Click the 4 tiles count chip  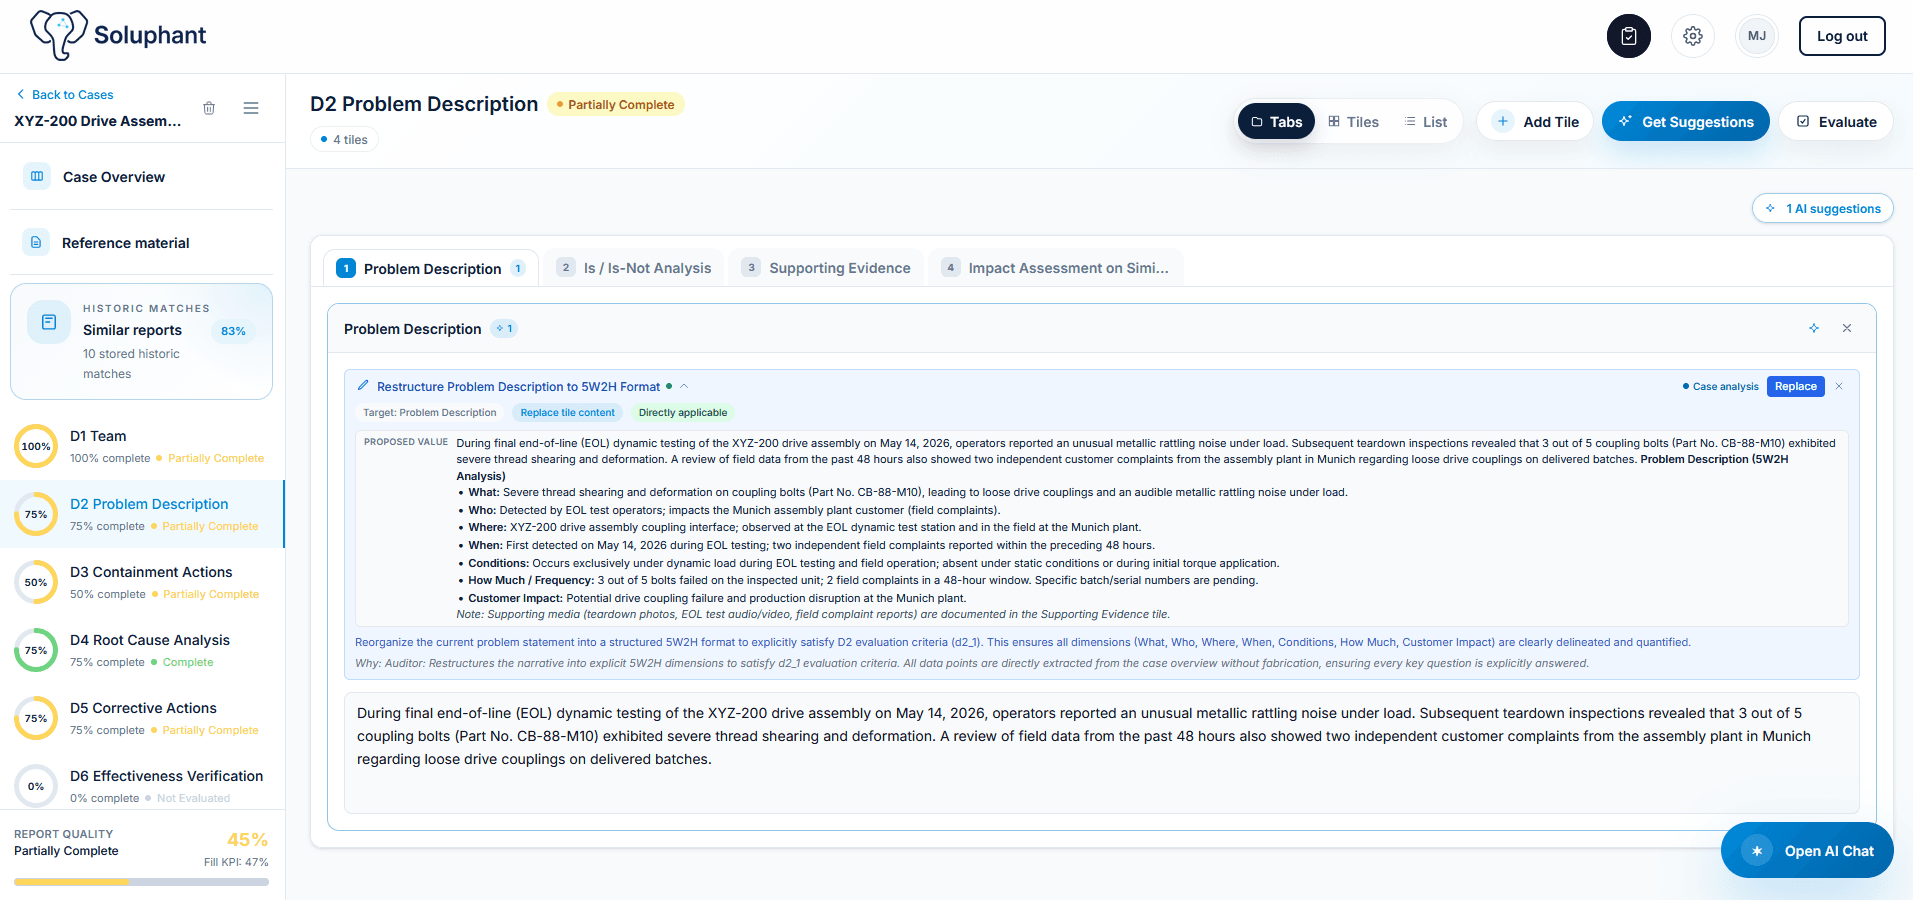pos(344,140)
